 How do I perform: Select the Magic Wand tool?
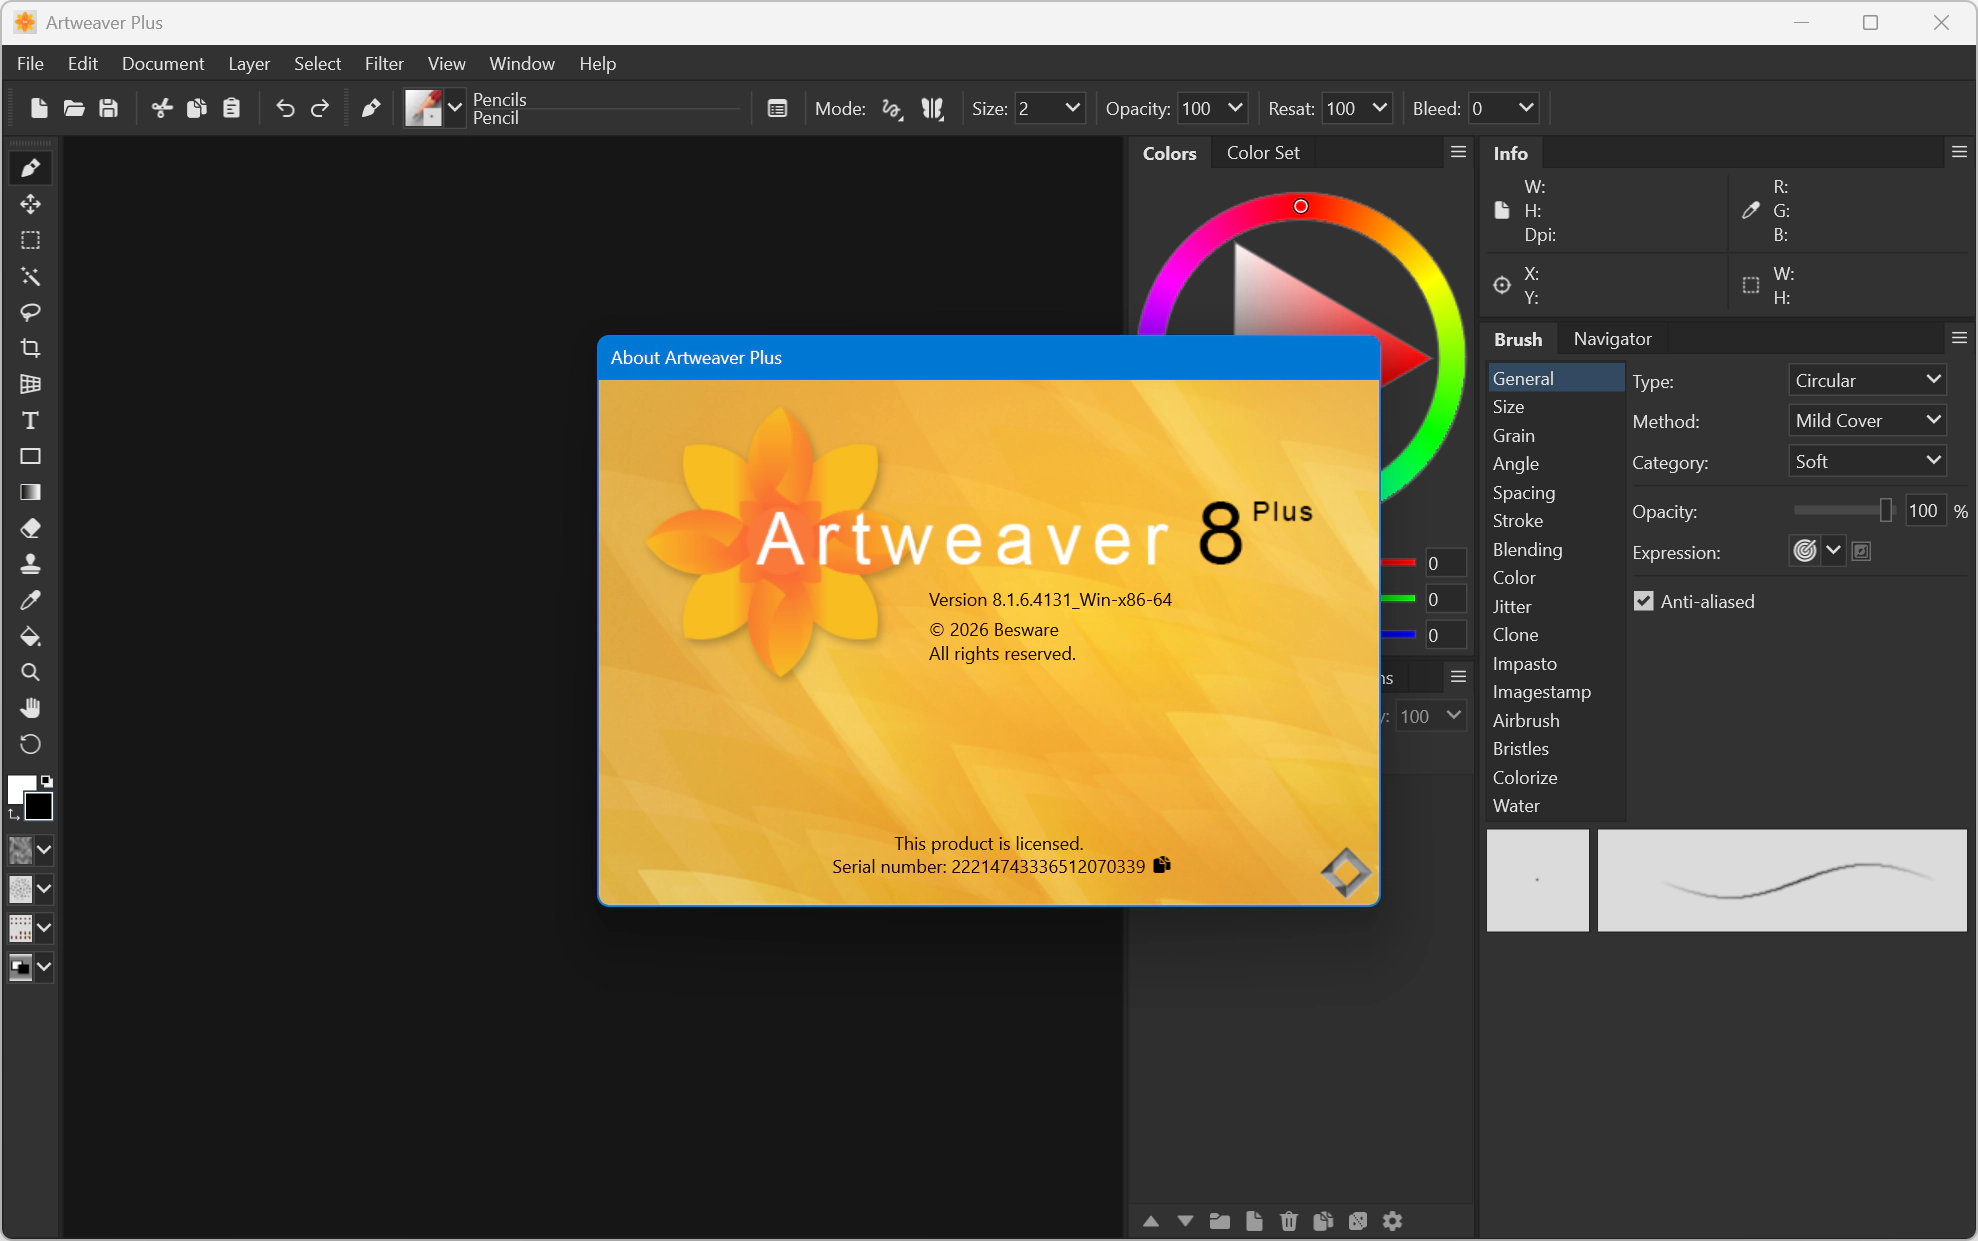[30, 276]
